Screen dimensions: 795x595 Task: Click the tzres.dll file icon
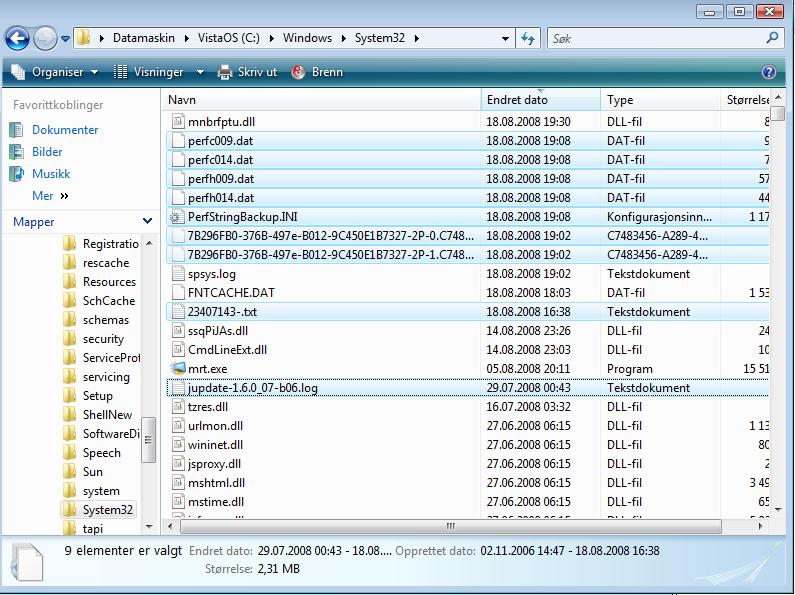click(x=178, y=407)
